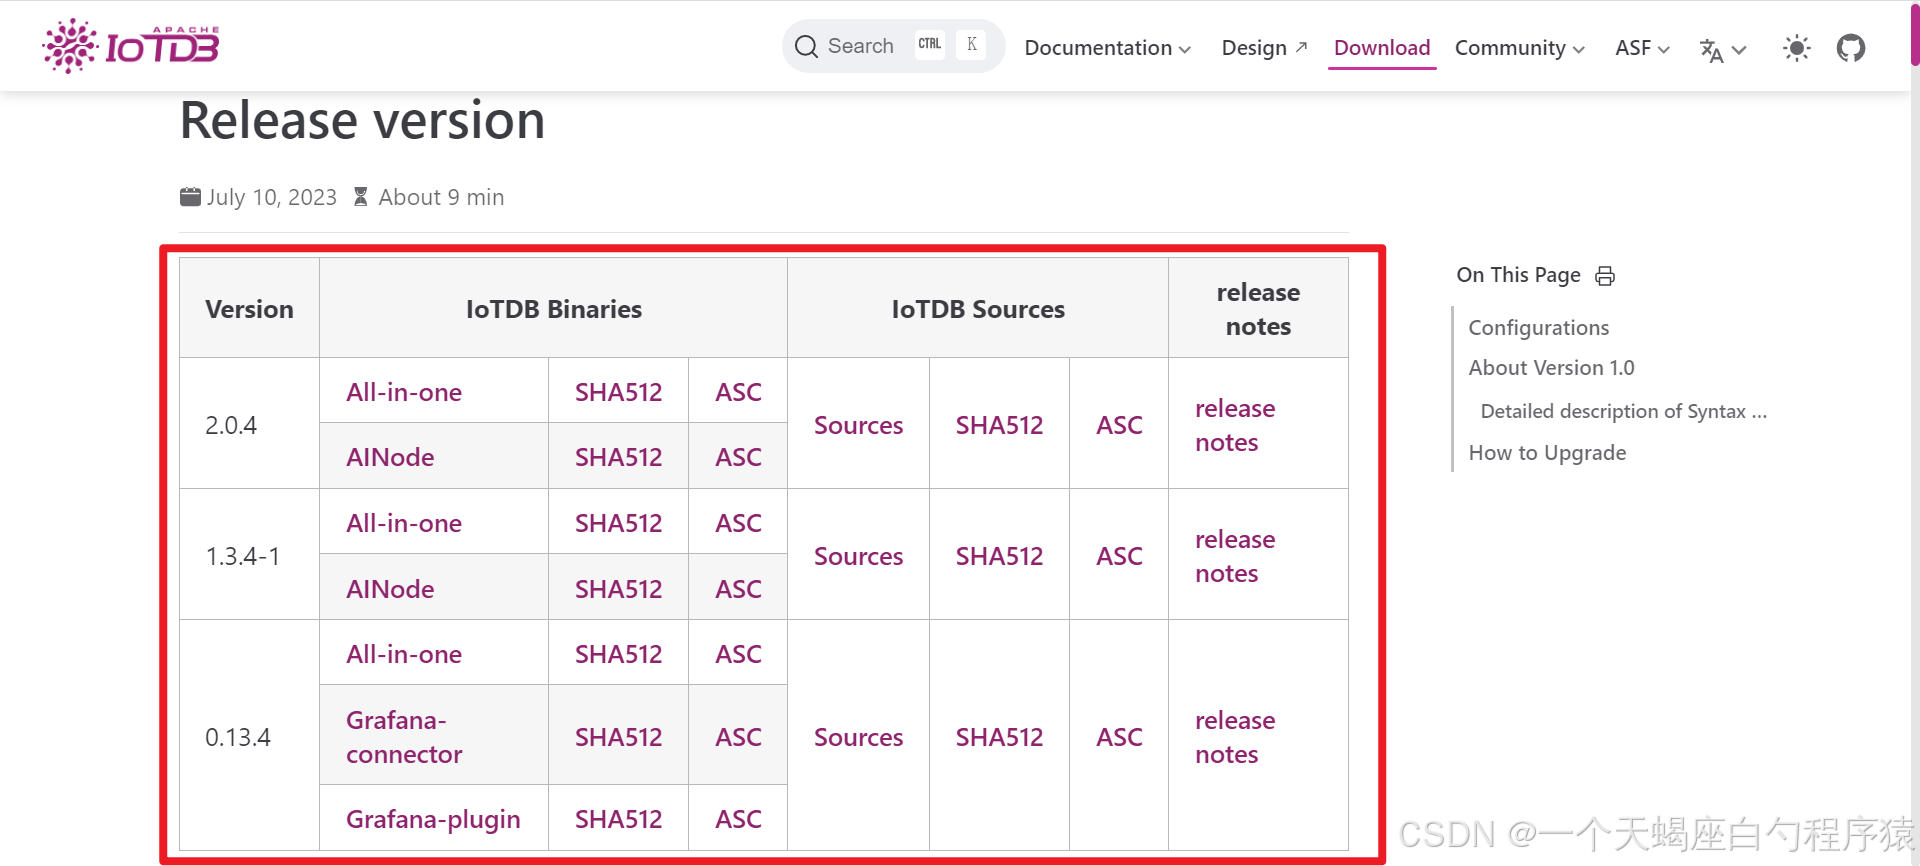This screenshot has height=866, width=1920.
Task: Open SHA512 for 1.3.4-1 Sources
Action: [999, 556]
